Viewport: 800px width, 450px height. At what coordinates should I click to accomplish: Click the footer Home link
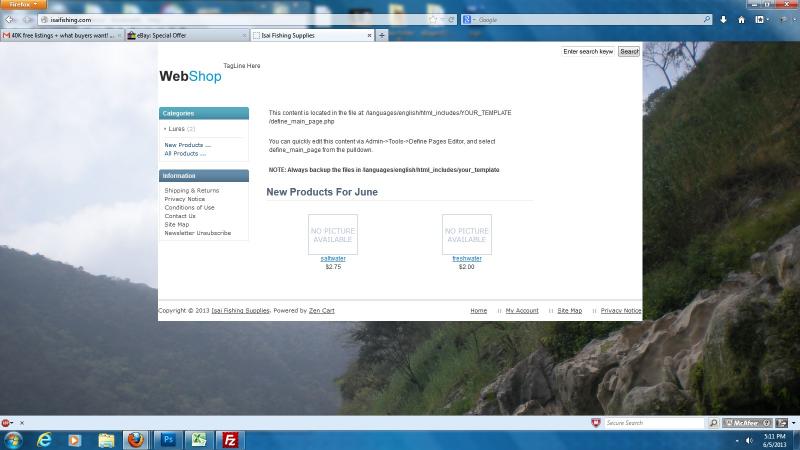click(x=479, y=311)
